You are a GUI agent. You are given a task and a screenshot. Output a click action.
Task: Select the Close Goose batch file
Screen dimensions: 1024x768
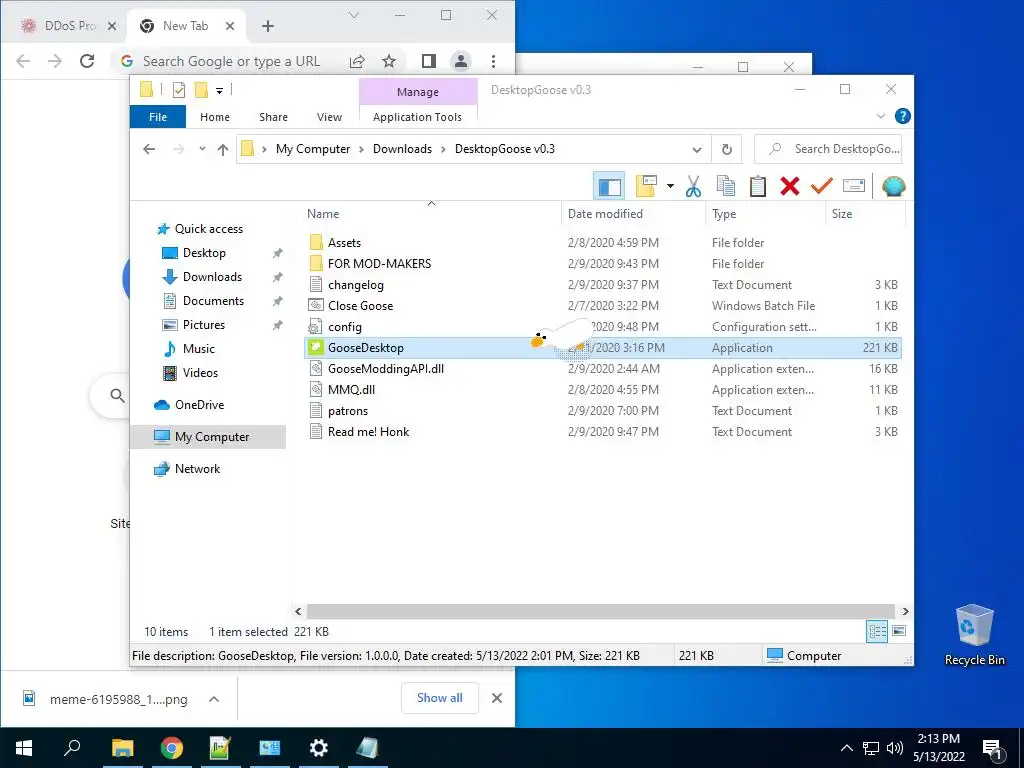point(360,306)
